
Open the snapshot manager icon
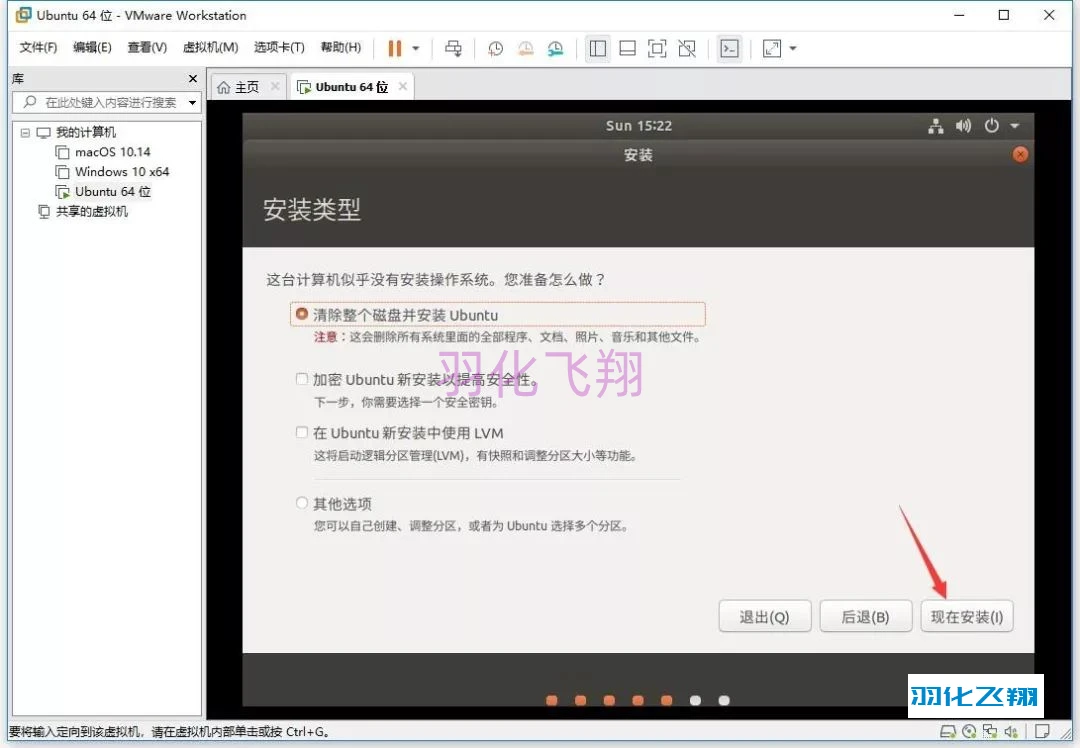[555, 48]
